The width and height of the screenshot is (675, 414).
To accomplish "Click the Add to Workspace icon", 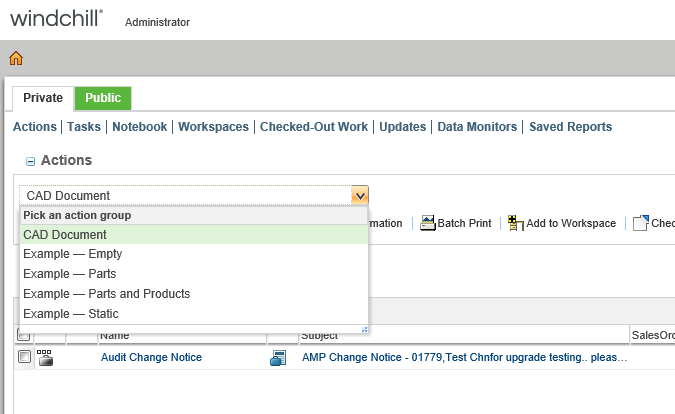I will click(516, 223).
